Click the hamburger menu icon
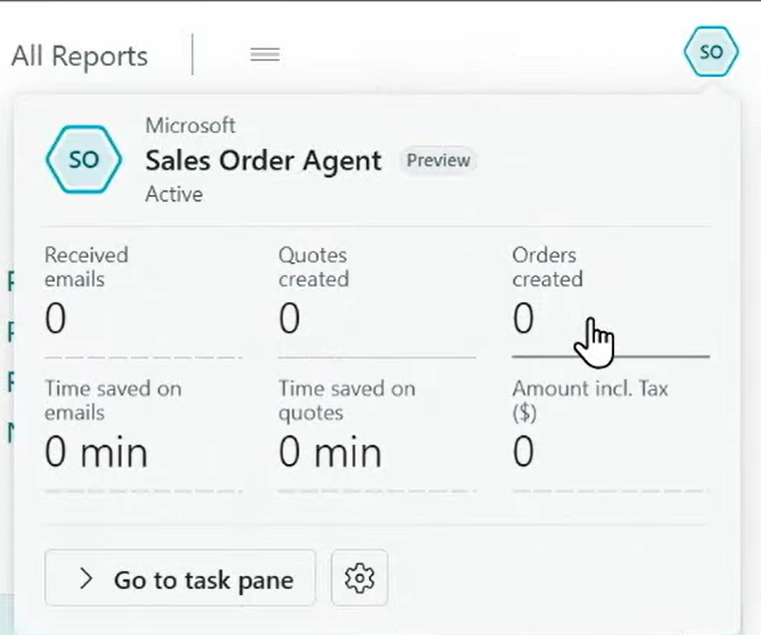This screenshot has width=761, height=635. point(265,54)
